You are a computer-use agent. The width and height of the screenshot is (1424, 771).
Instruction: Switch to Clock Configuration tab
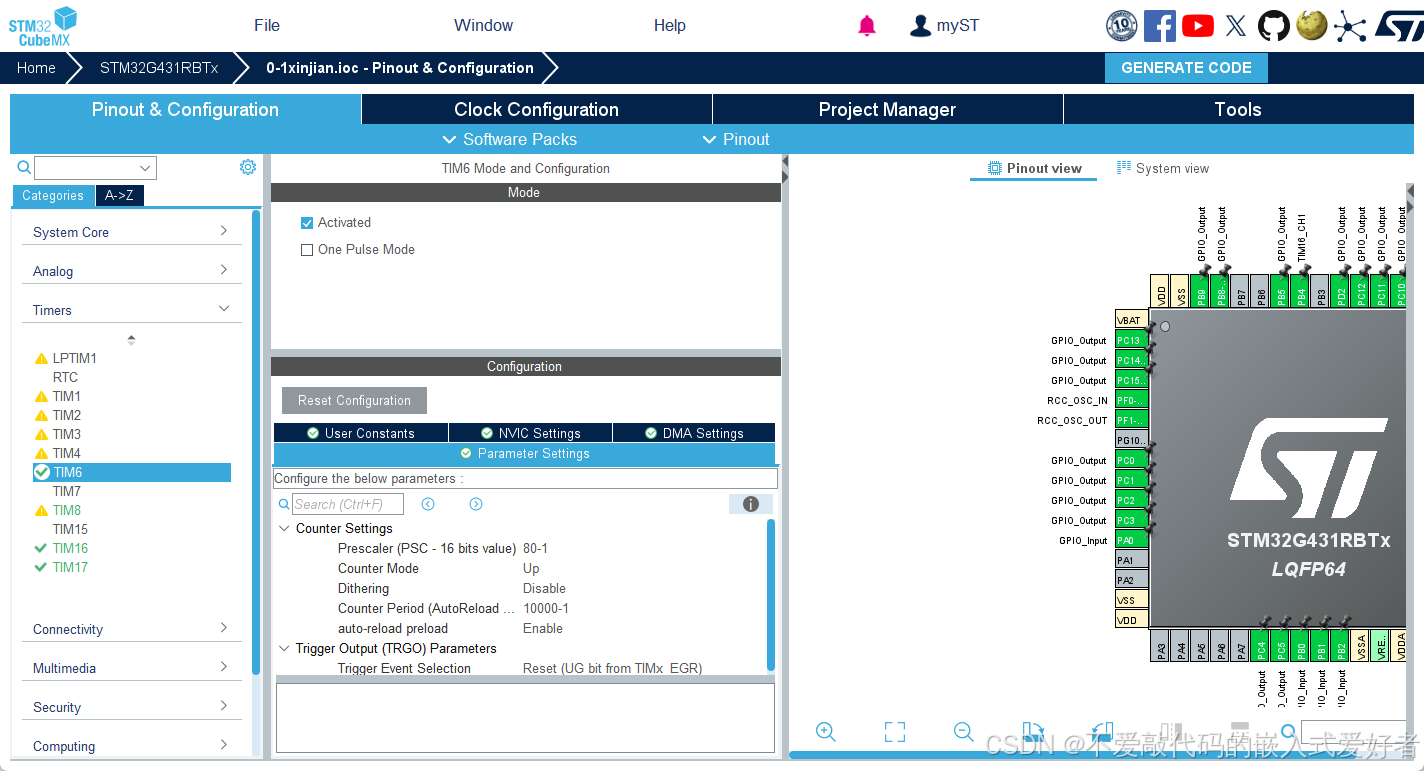[x=536, y=110]
